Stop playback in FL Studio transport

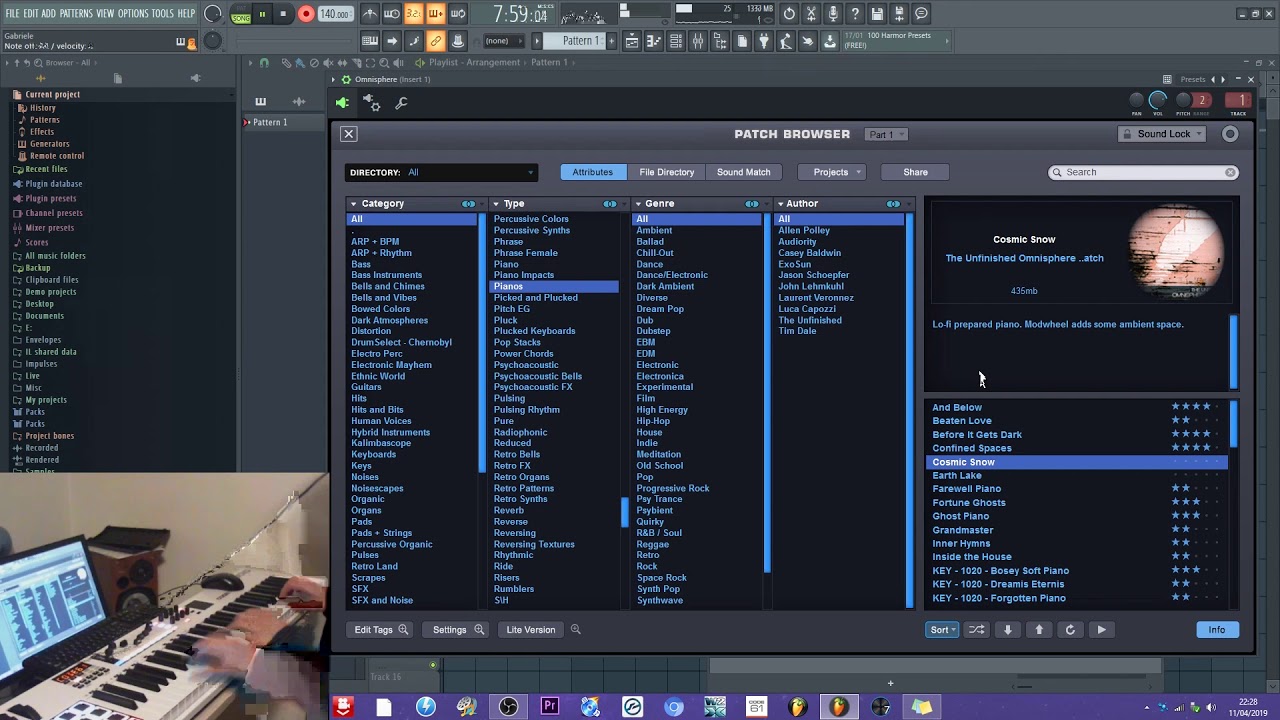pos(283,14)
